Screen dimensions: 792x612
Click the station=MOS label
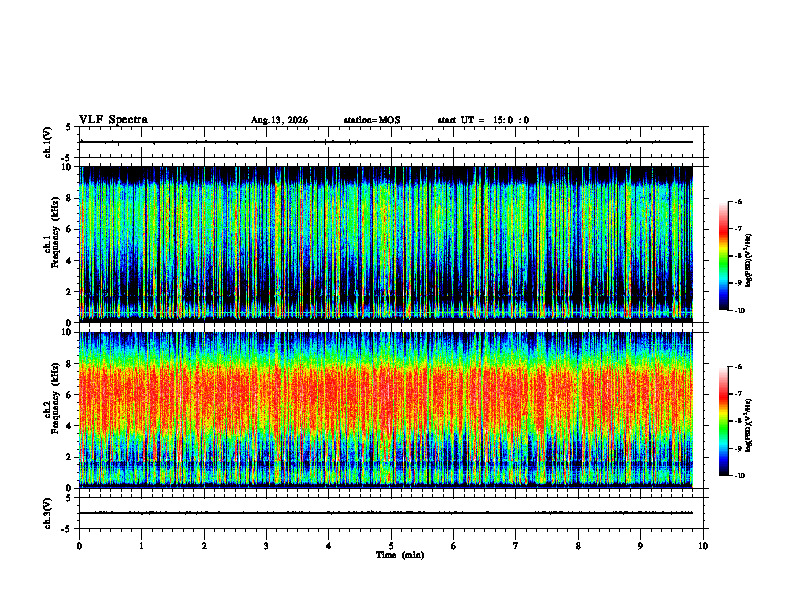372,120
